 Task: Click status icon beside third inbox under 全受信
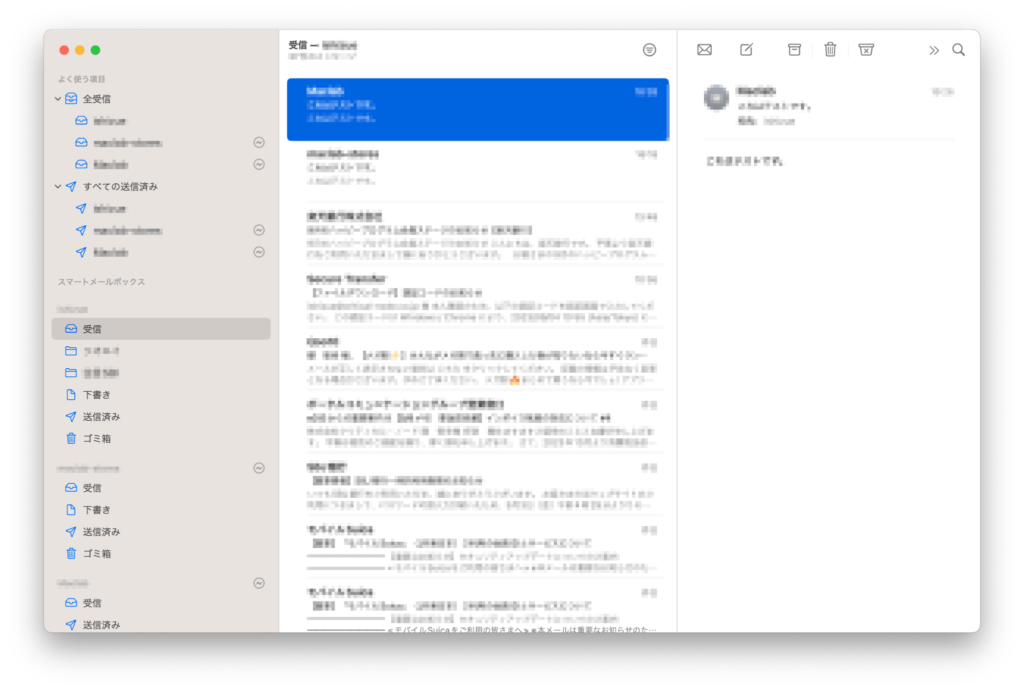pos(259,165)
